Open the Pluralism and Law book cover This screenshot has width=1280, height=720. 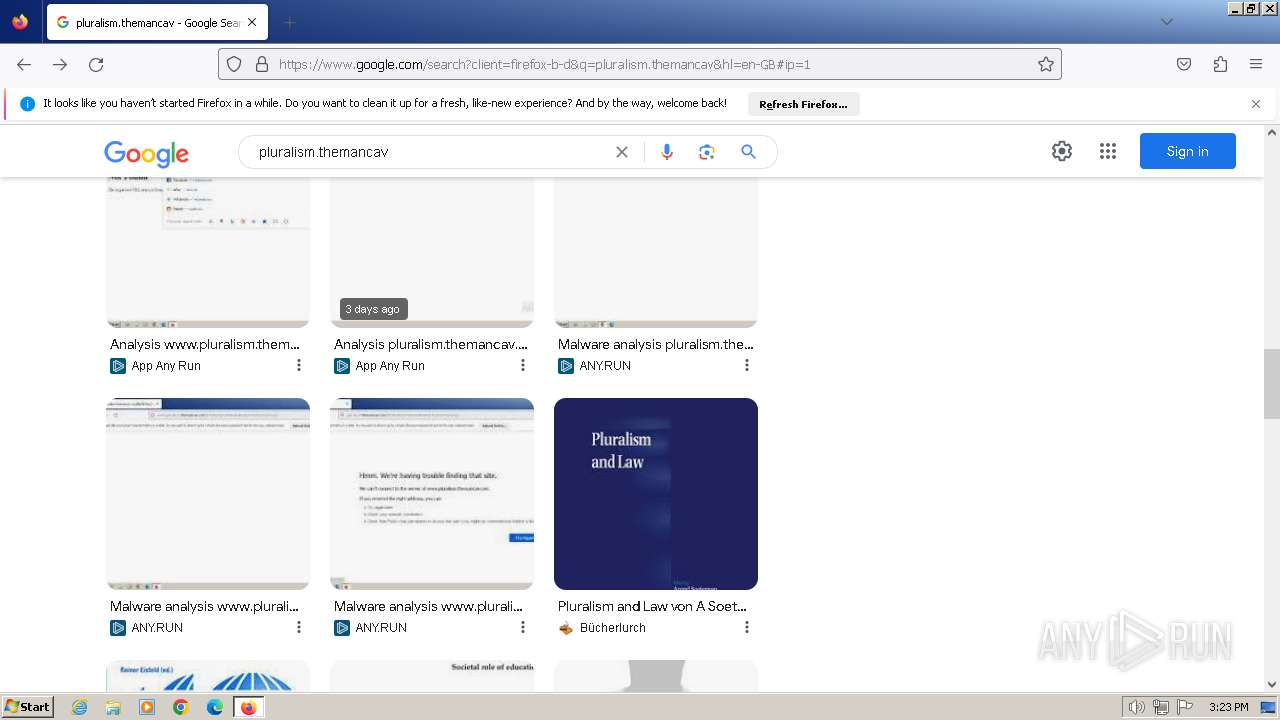point(656,494)
